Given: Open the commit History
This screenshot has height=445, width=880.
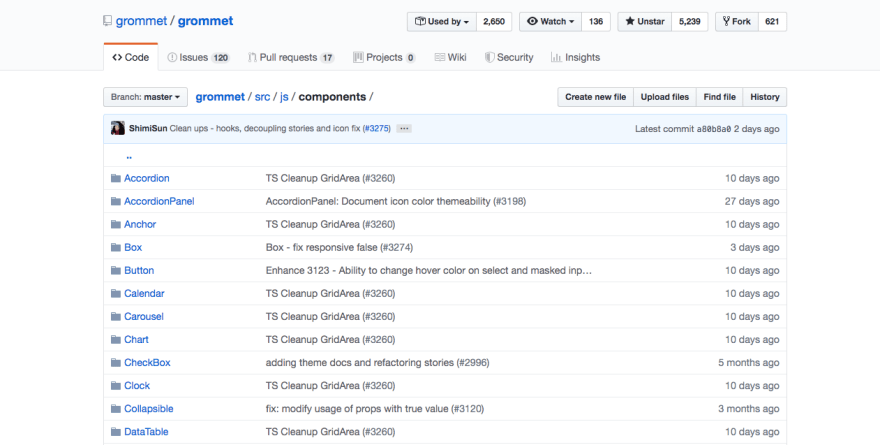Looking at the screenshot, I should point(765,97).
